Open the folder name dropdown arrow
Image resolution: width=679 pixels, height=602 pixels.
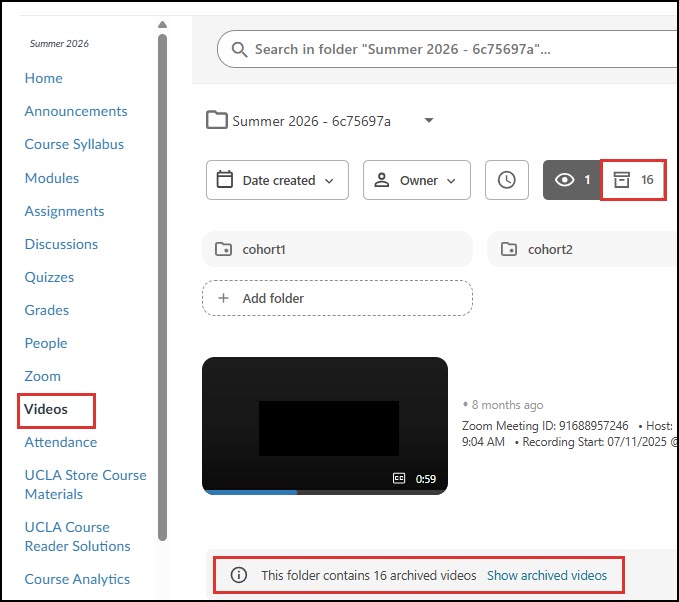[x=429, y=120]
